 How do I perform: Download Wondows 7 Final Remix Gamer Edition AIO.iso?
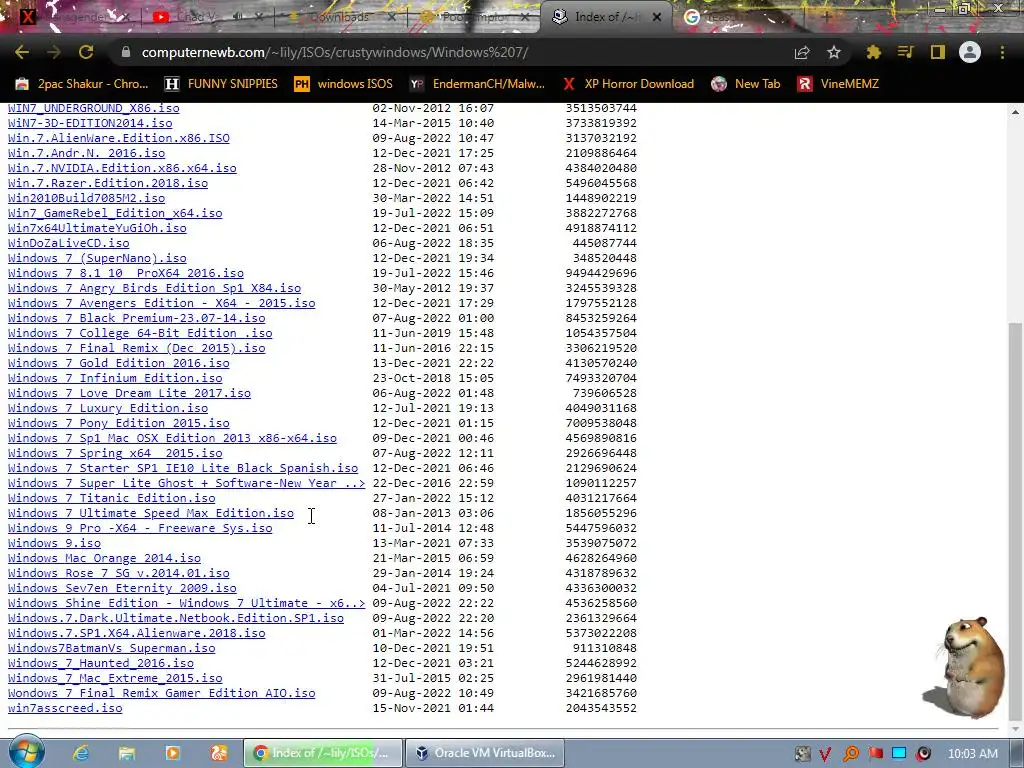pos(161,694)
